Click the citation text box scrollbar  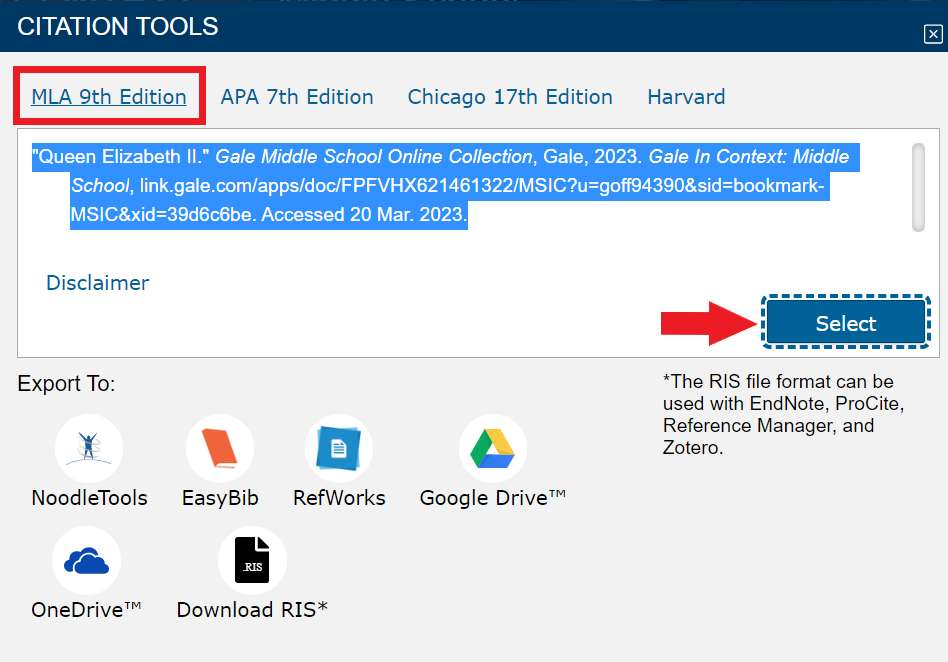point(918,187)
